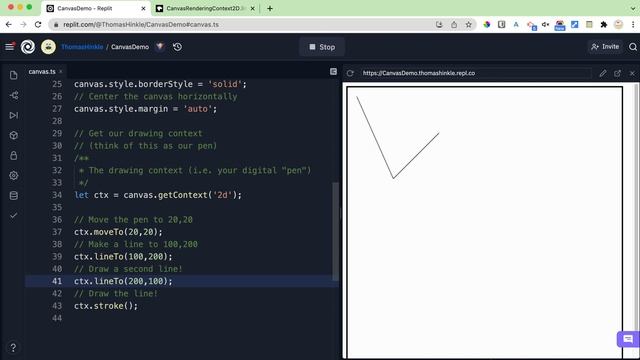Invite collaborators with the Invite button
Viewport: 640px width, 360px height.
tap(605, 47)
